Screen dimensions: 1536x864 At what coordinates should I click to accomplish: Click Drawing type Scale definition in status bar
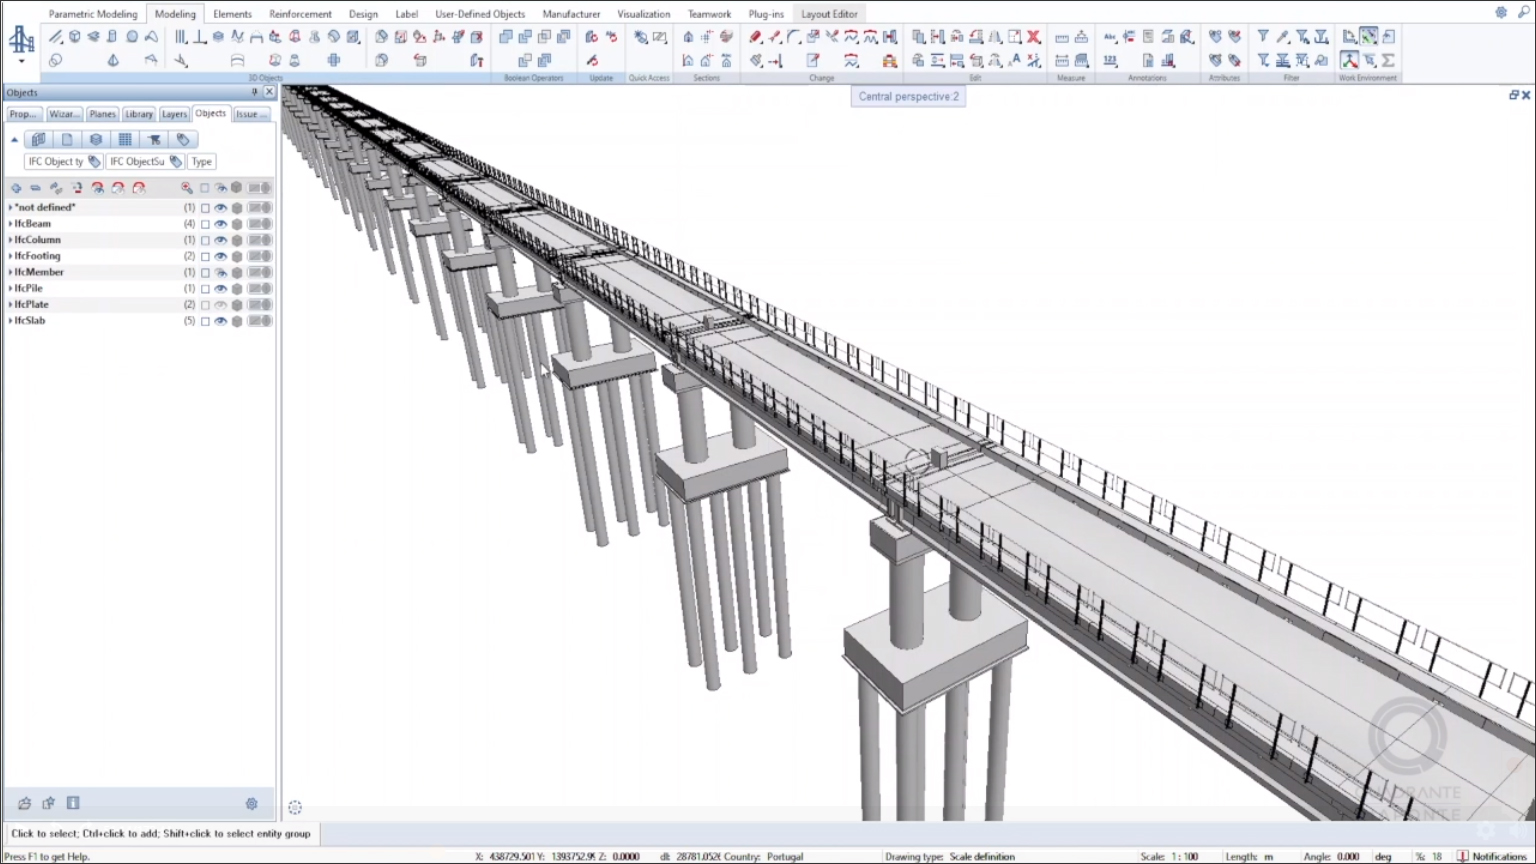click(x=950, y=856)
